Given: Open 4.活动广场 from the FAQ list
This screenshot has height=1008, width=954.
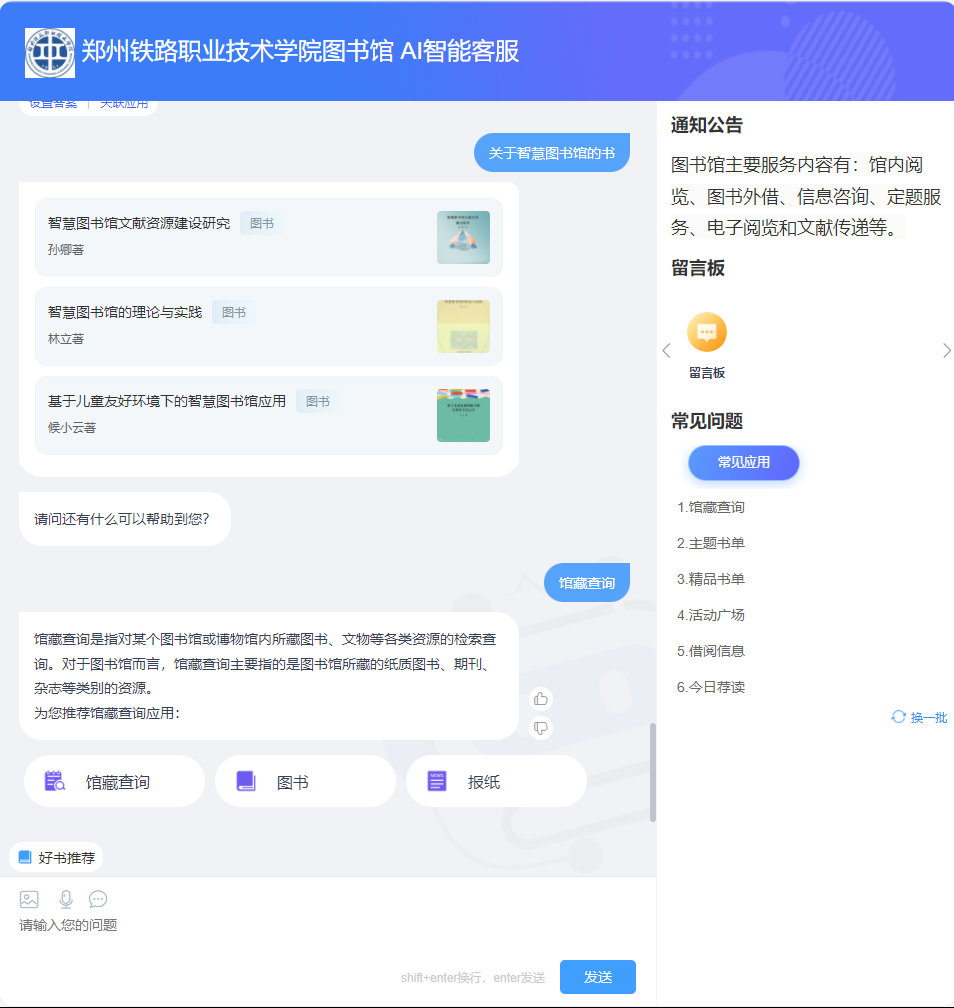Looking at the screenshot, I should coord(711,615).
